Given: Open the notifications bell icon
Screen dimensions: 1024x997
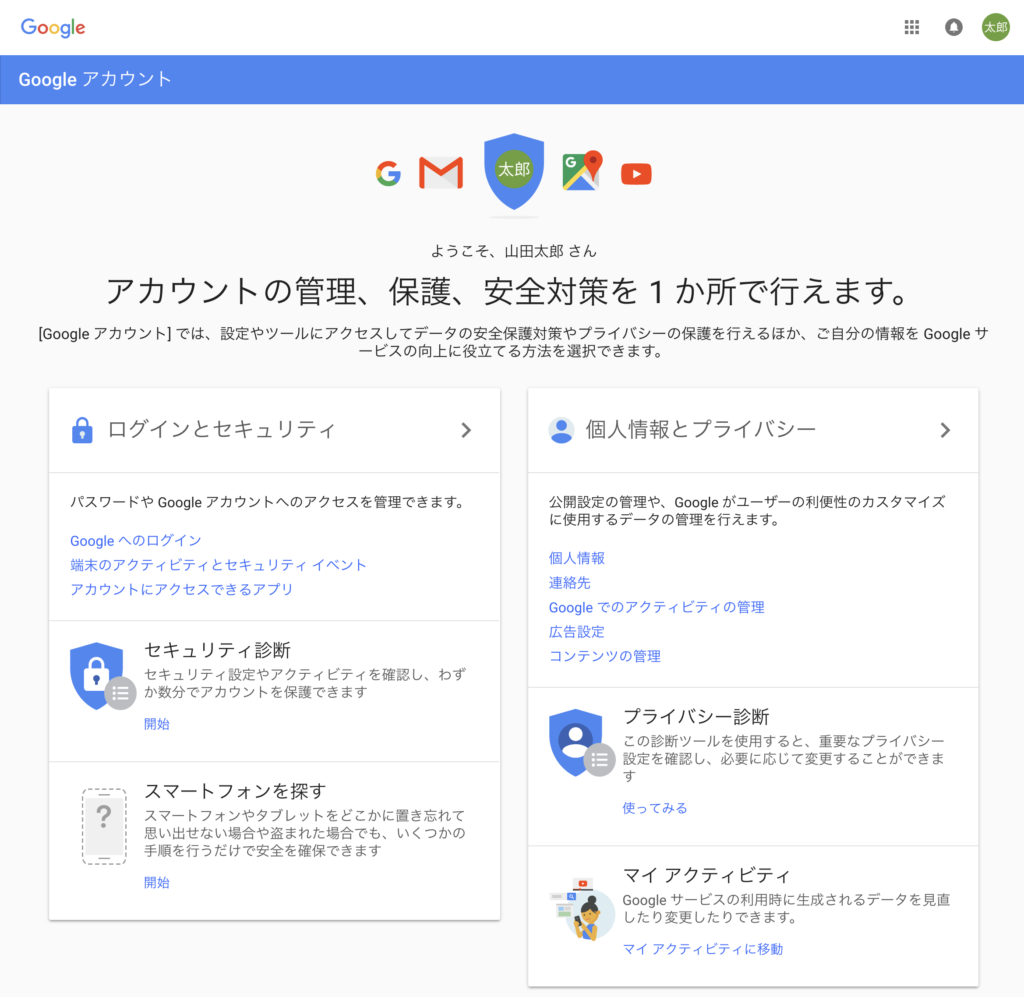Looking at the screenshot, I should click(x=953, y=27).
